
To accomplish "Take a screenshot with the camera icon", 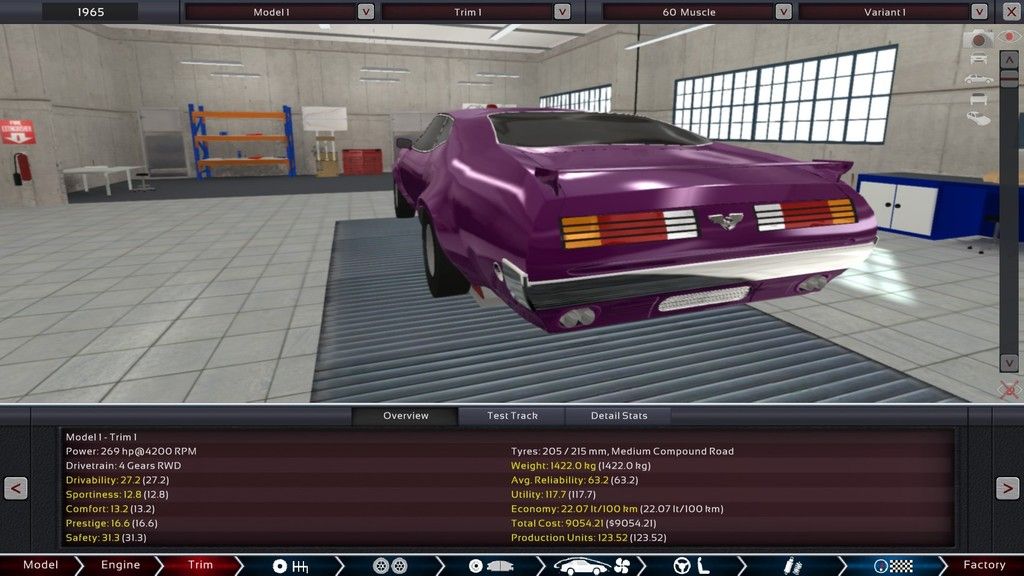I will 978,40.
